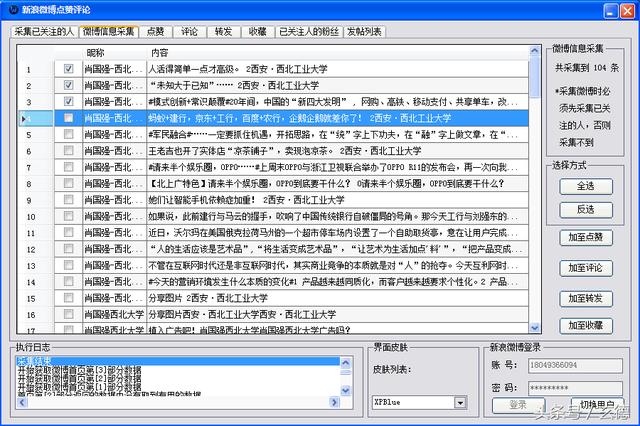
Task: Open the 转发 tab
Action: 223,32
